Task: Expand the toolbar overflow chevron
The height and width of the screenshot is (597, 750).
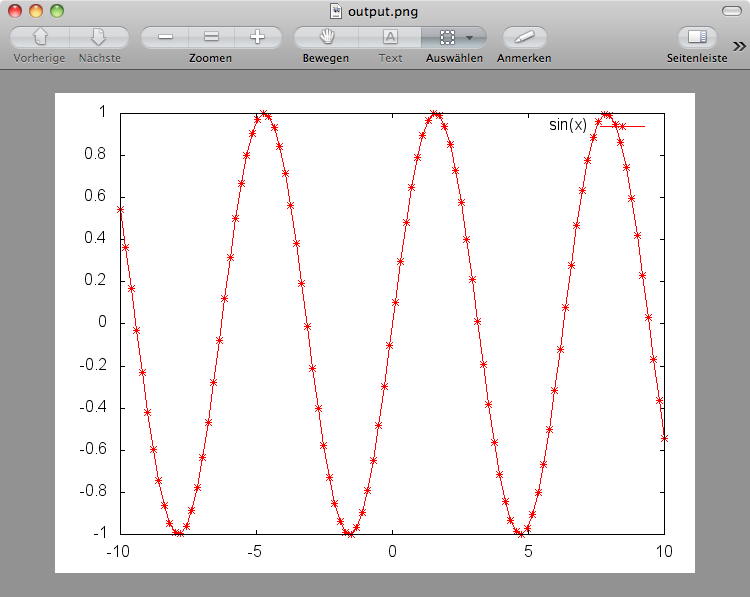Action: (738, 45)
